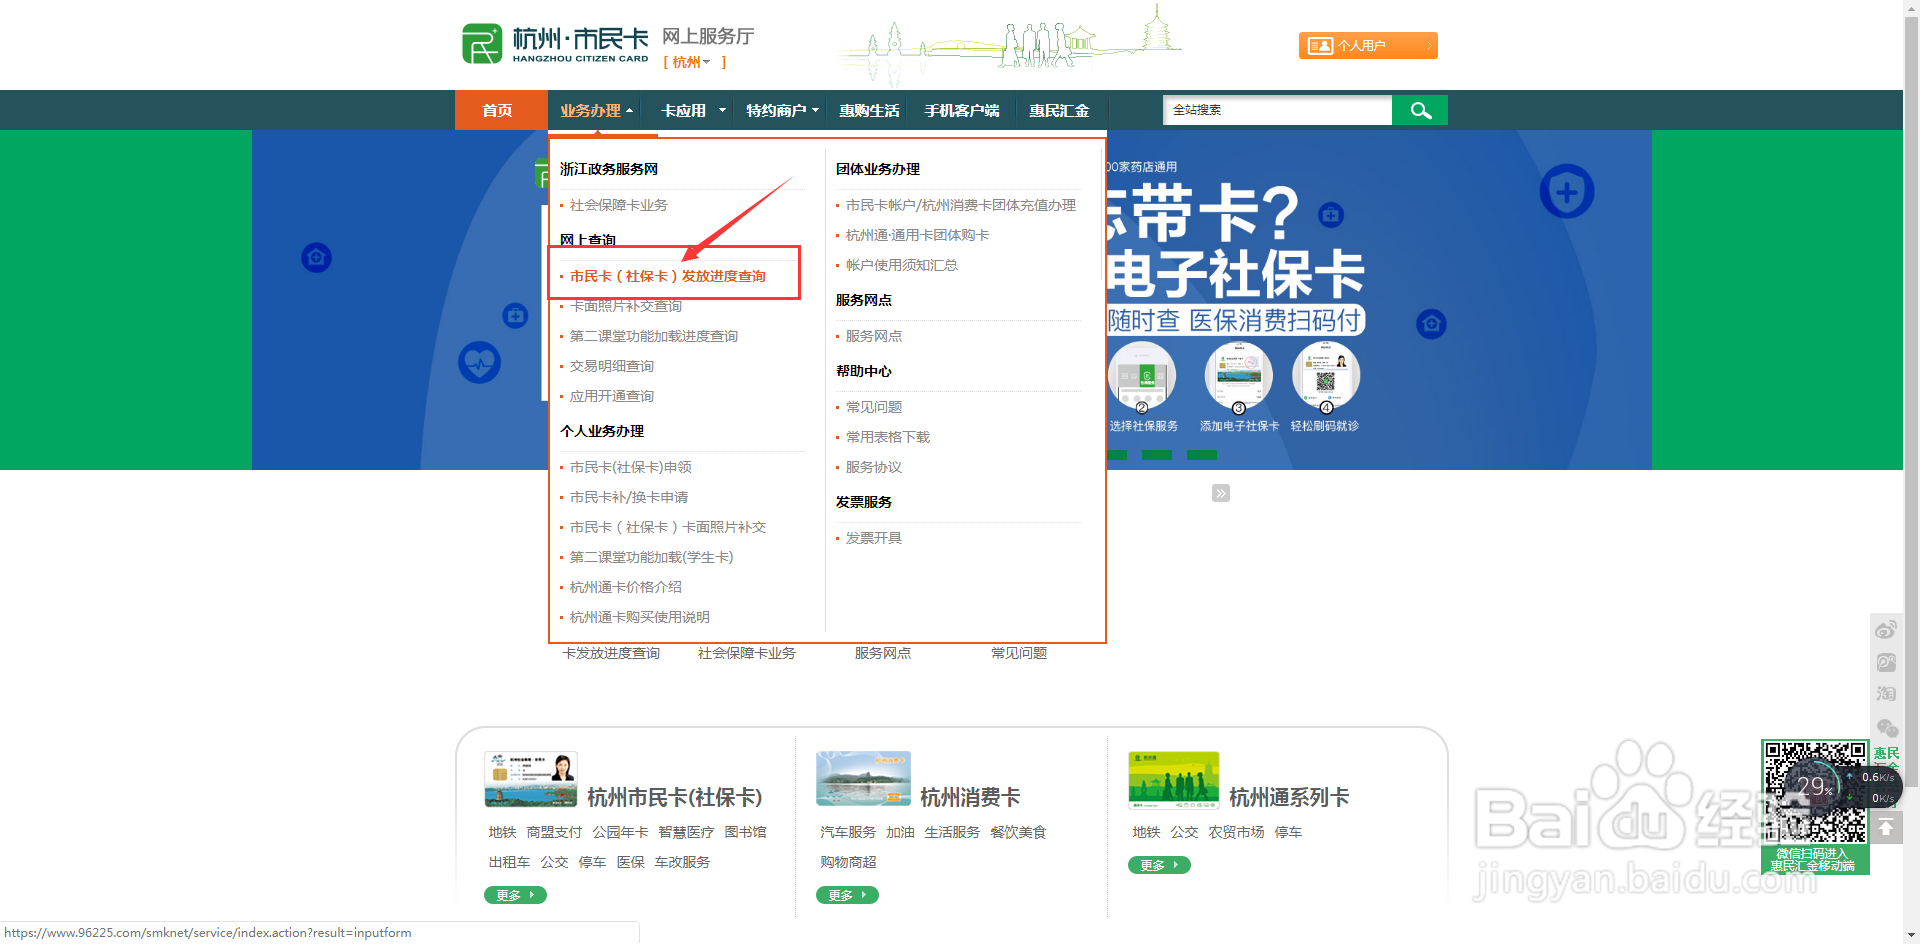Open 杭州通卡购买使用说明 link
Image resolution: width=1920 pixels, height=944 pixels.
tap(640, 617)
